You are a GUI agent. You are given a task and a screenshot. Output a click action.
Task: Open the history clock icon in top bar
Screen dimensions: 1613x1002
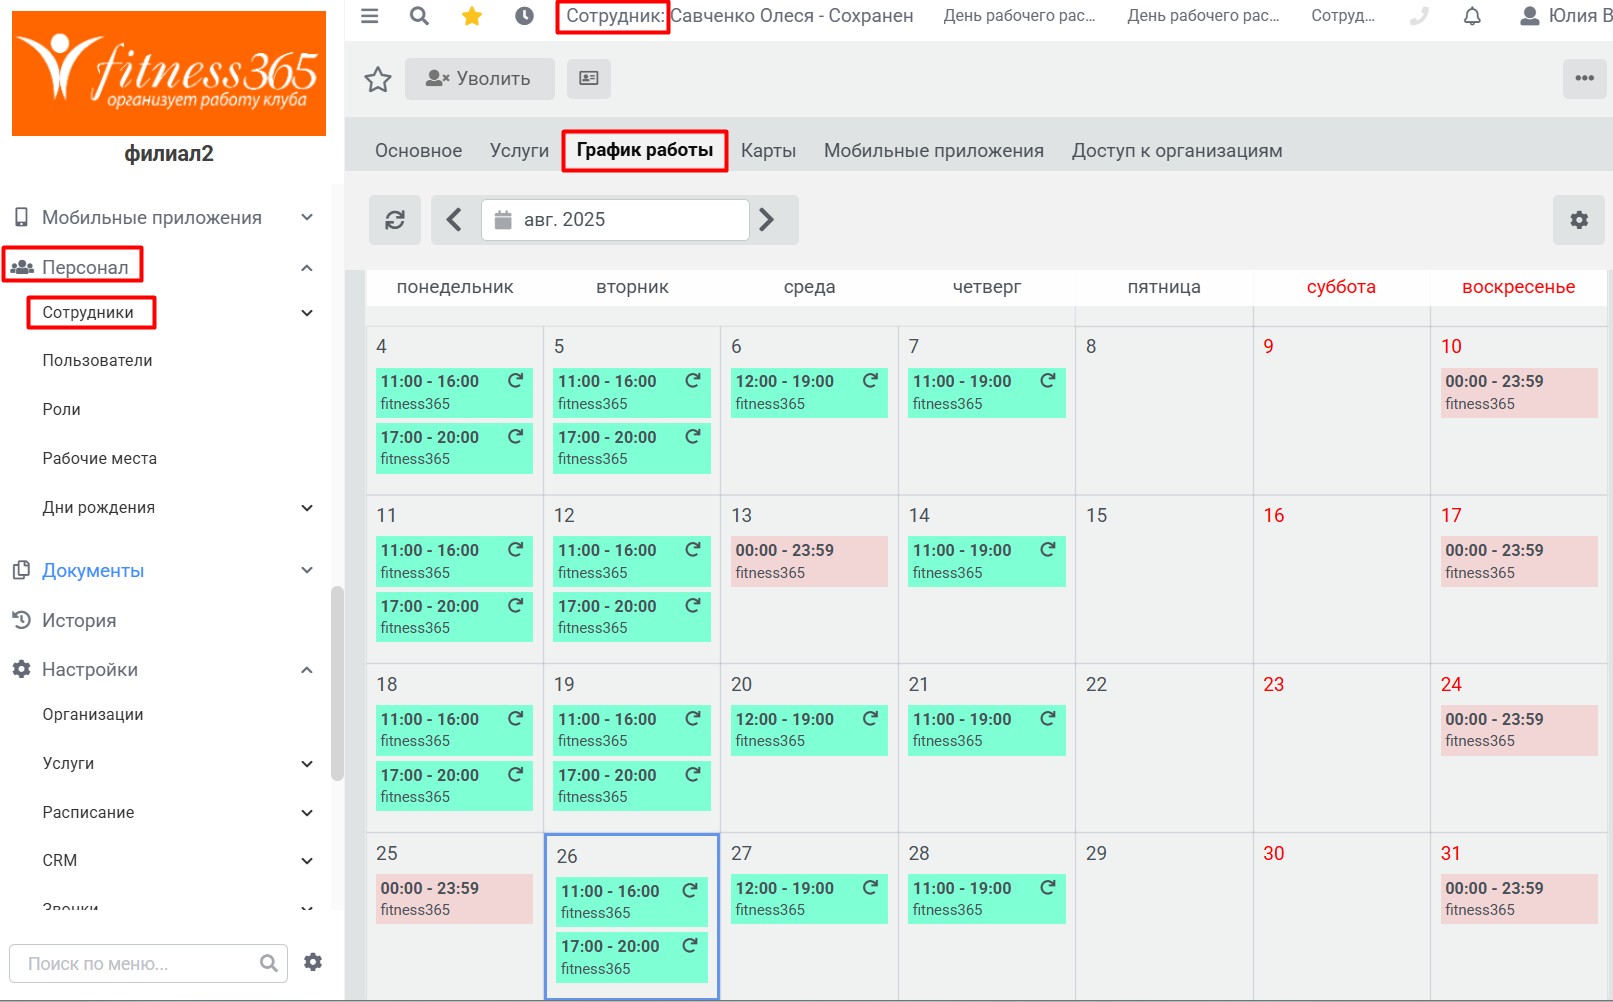click(524, 16)
